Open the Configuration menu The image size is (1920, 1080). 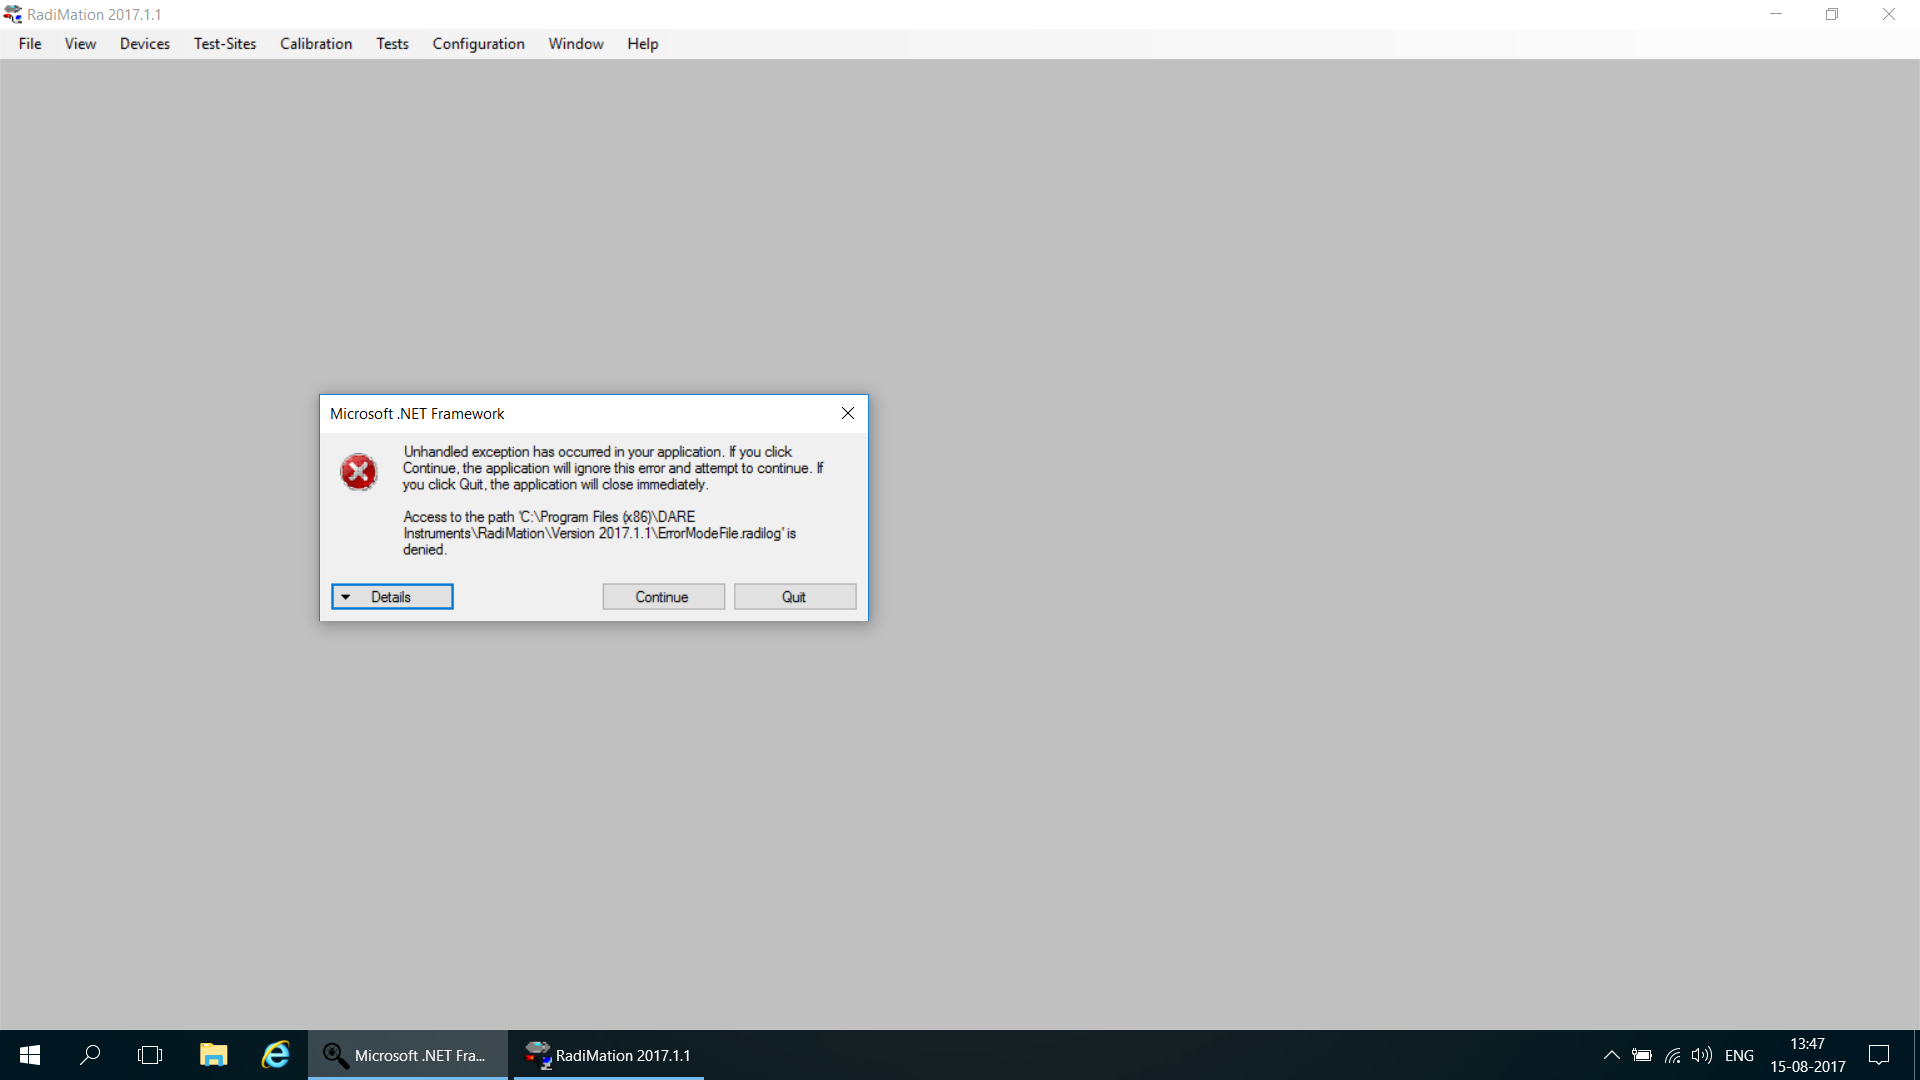[x=477, y=44]
